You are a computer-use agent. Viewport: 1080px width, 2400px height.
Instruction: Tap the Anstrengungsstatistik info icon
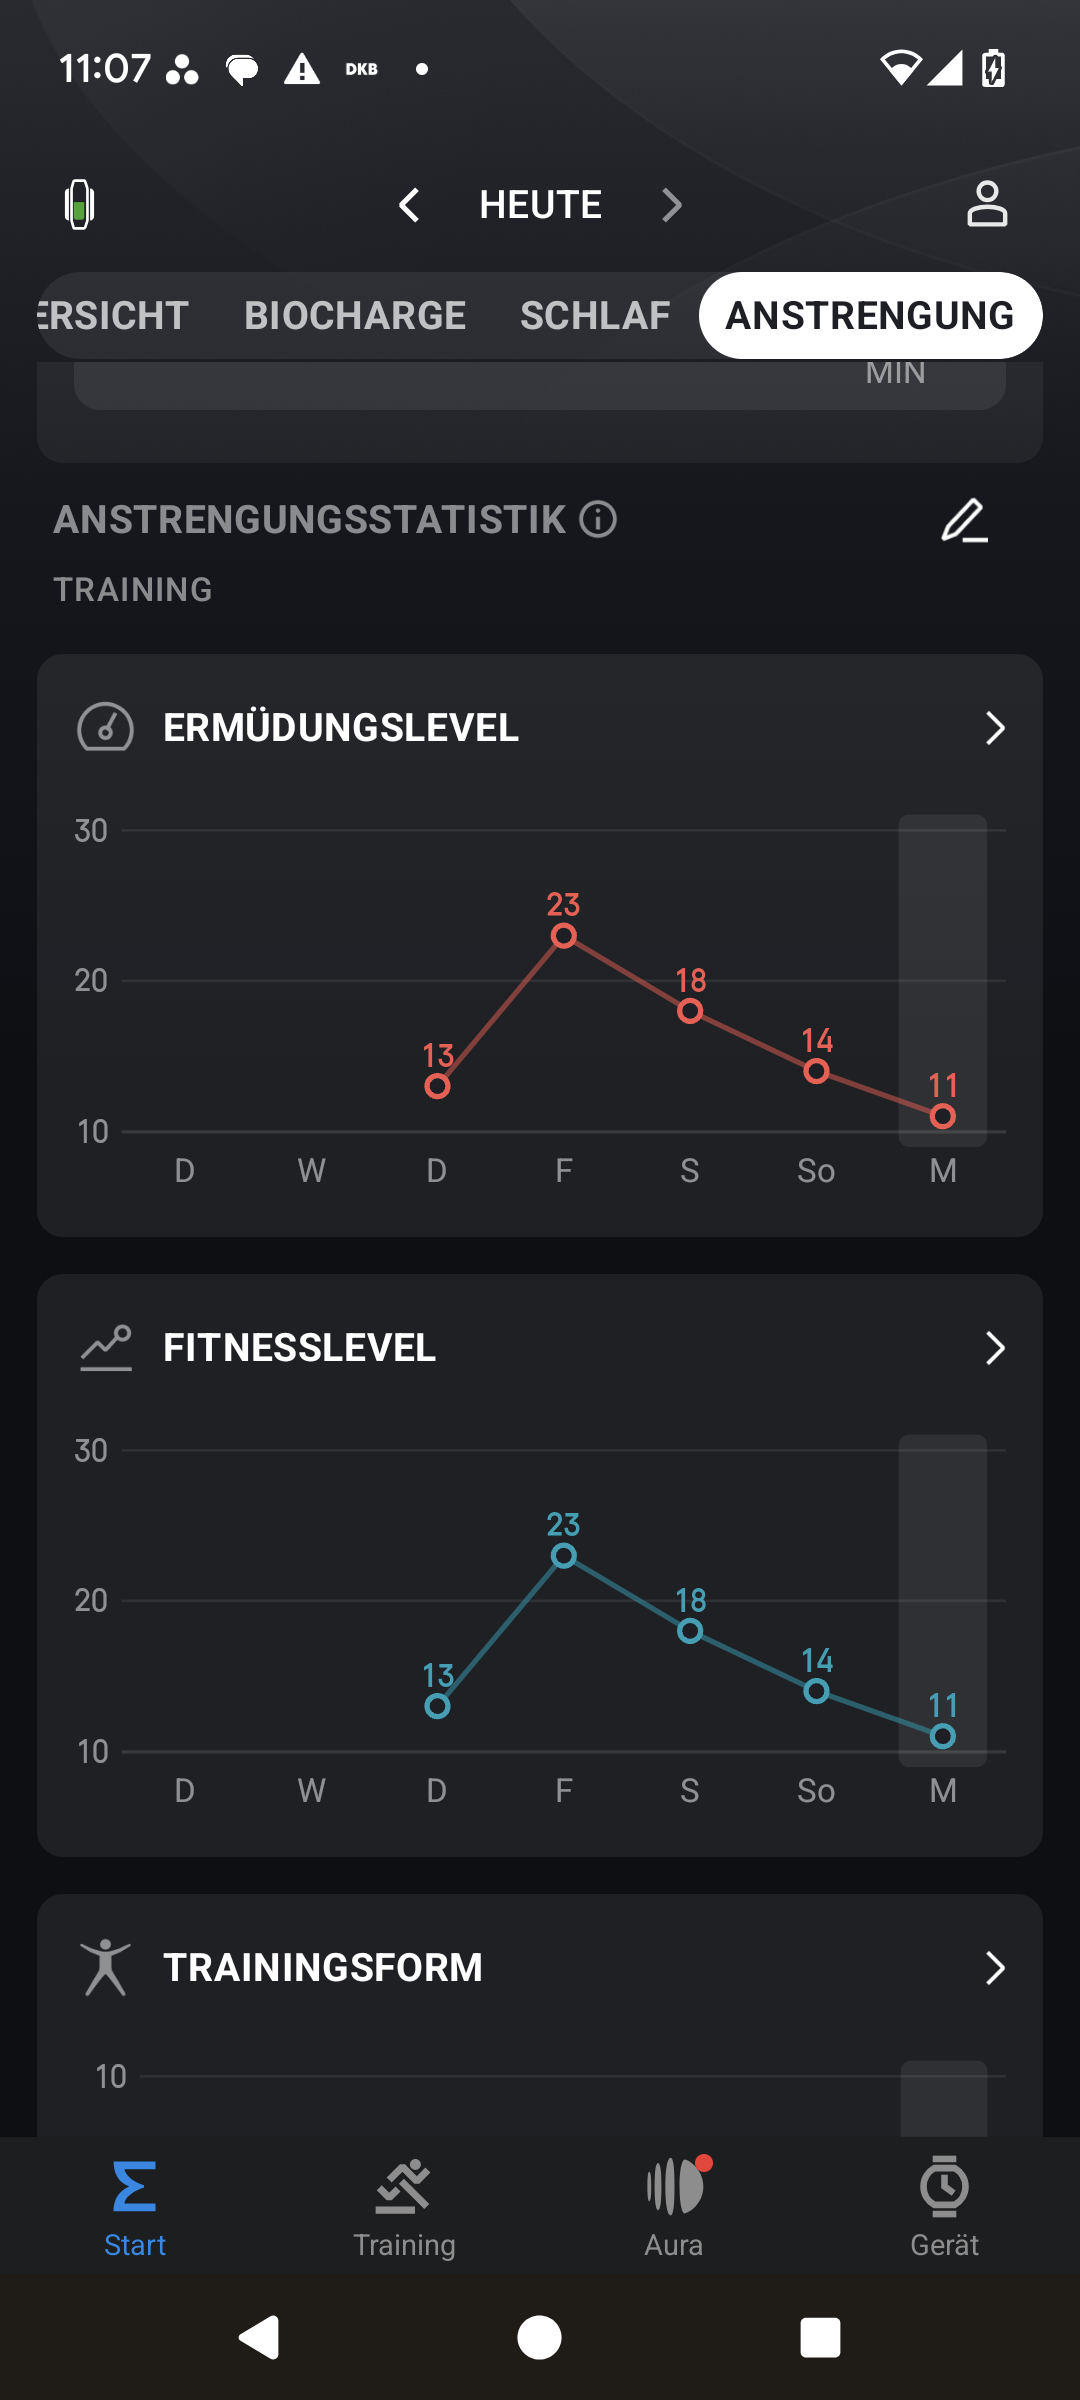[x=598, y=520]
